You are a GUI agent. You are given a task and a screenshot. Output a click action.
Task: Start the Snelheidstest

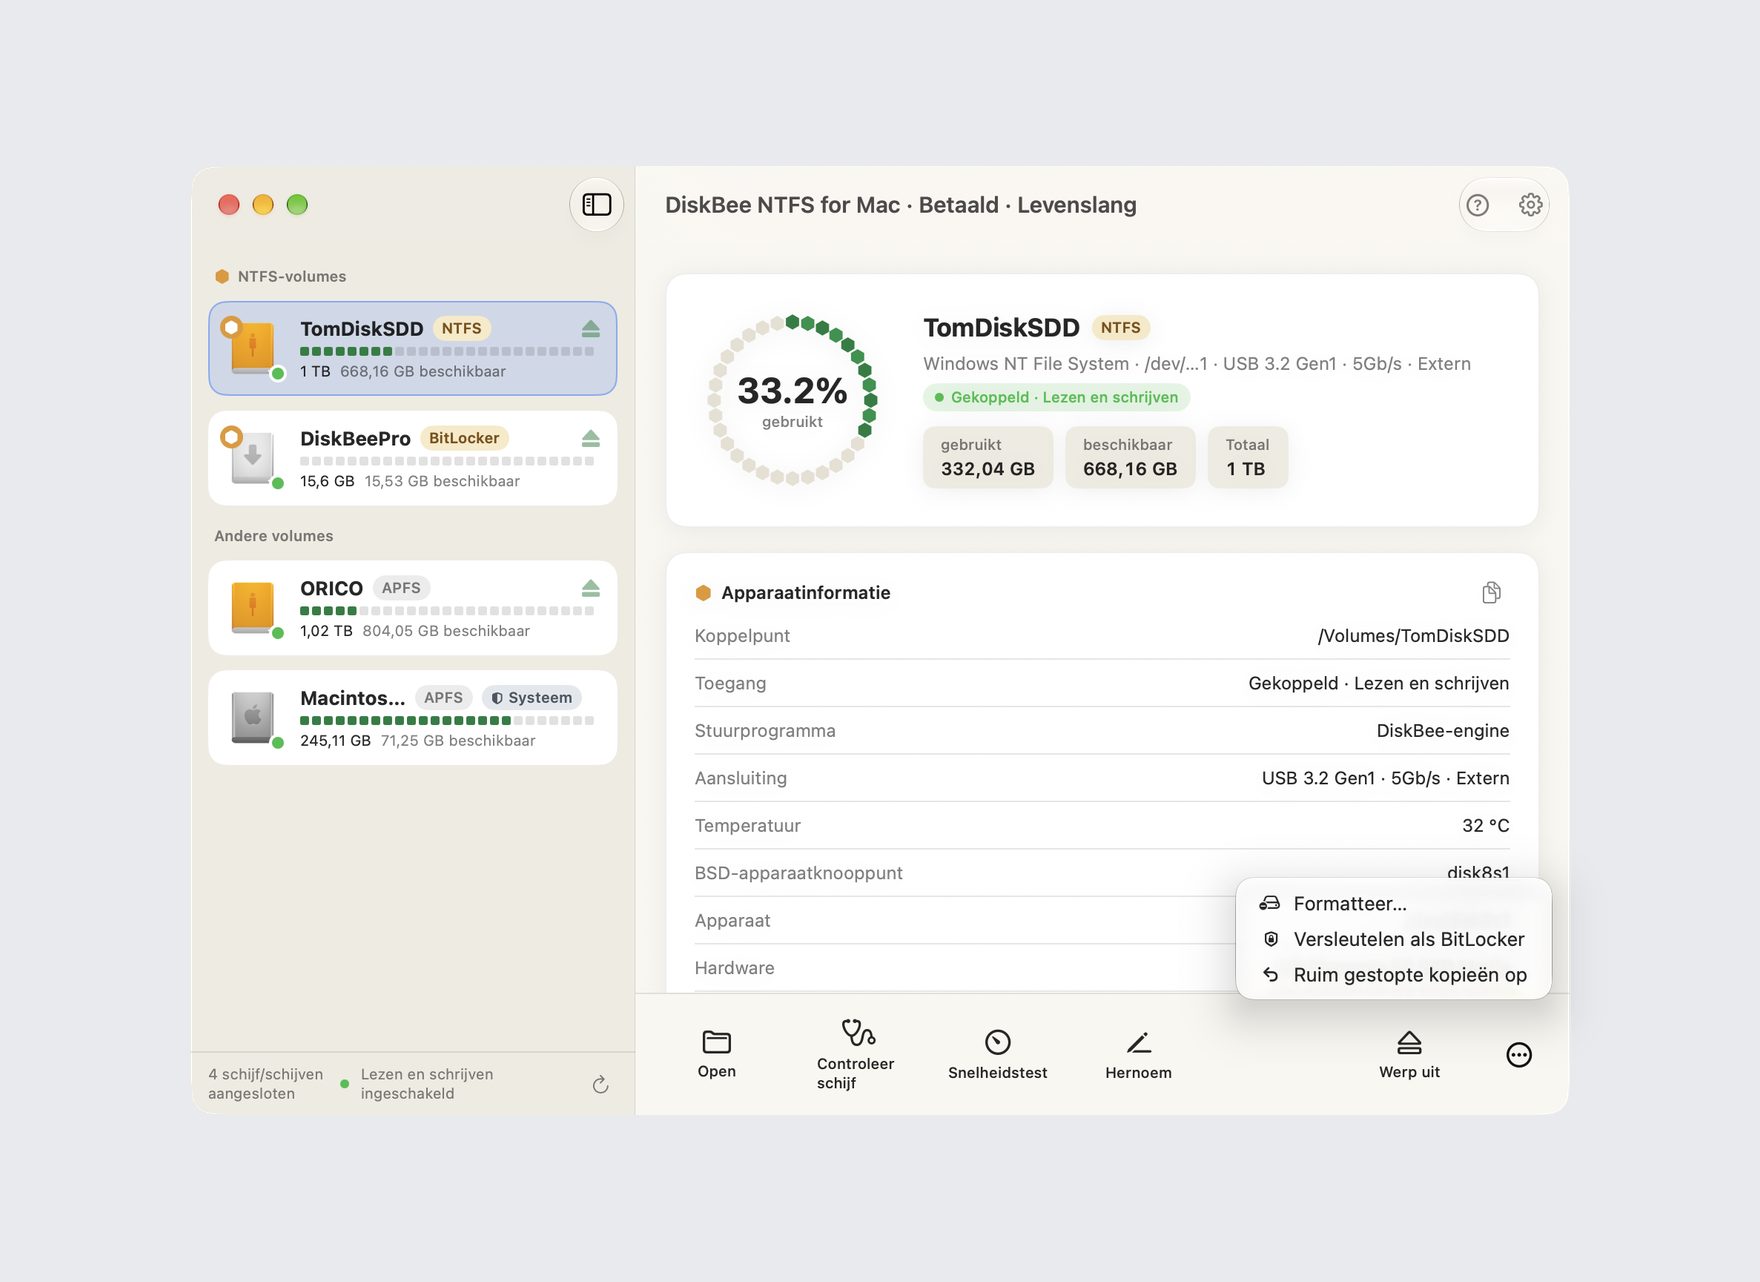[x=997, y=1054]
